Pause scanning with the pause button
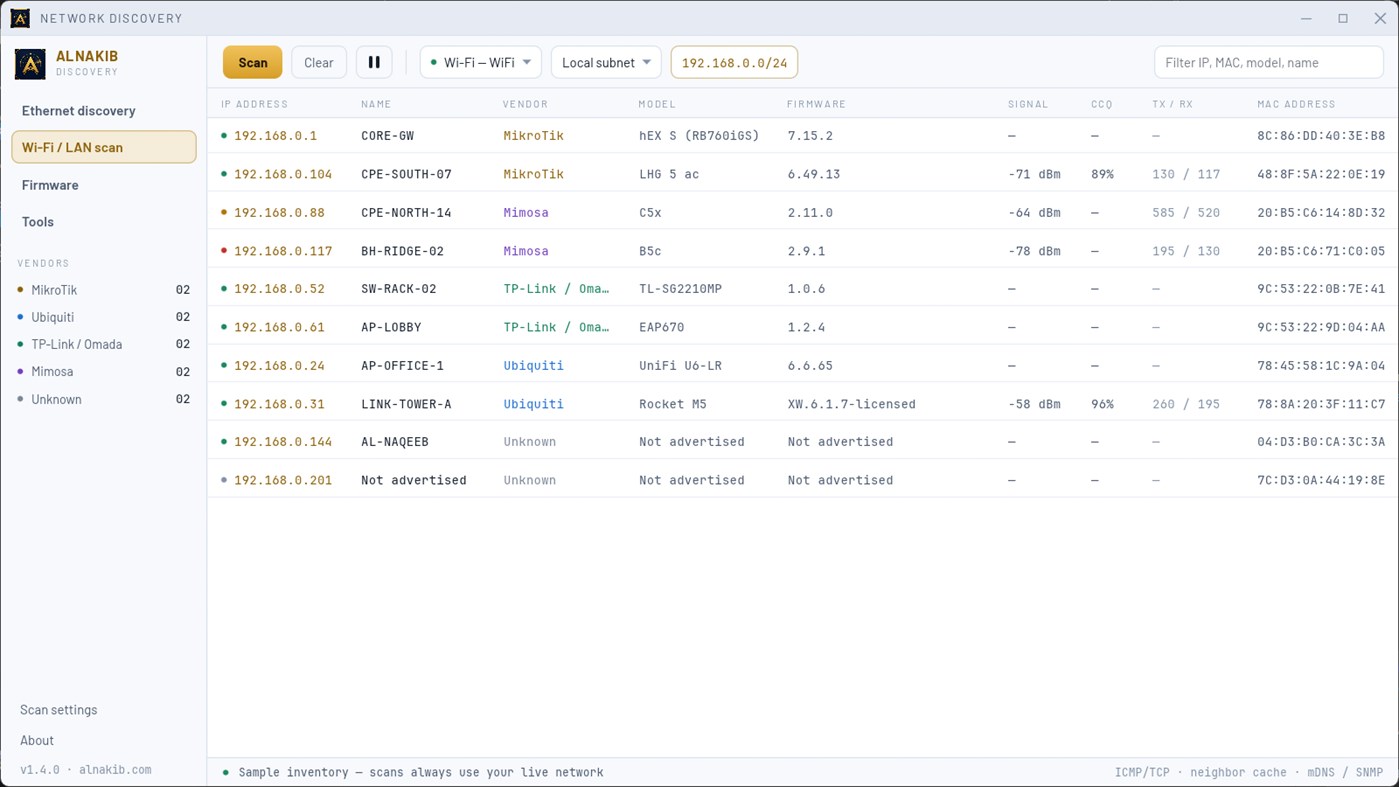 point(374,62)
